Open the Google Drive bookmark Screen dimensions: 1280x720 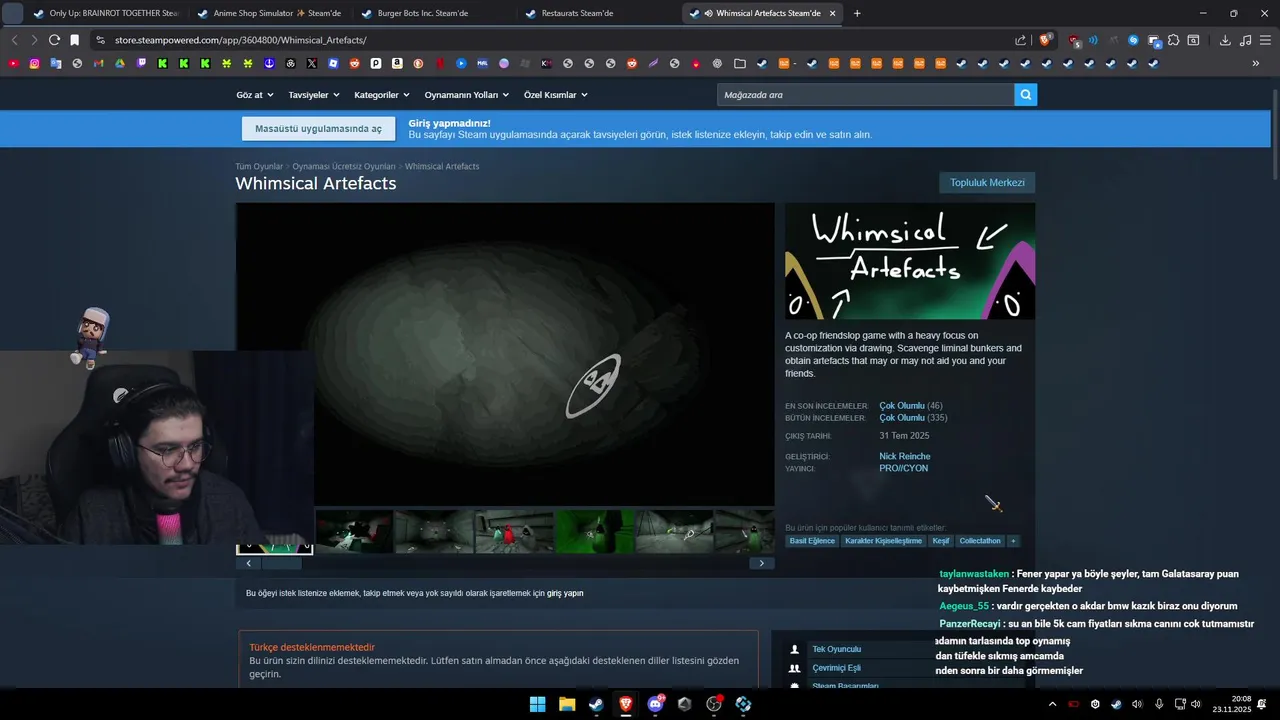pos(119,63)
